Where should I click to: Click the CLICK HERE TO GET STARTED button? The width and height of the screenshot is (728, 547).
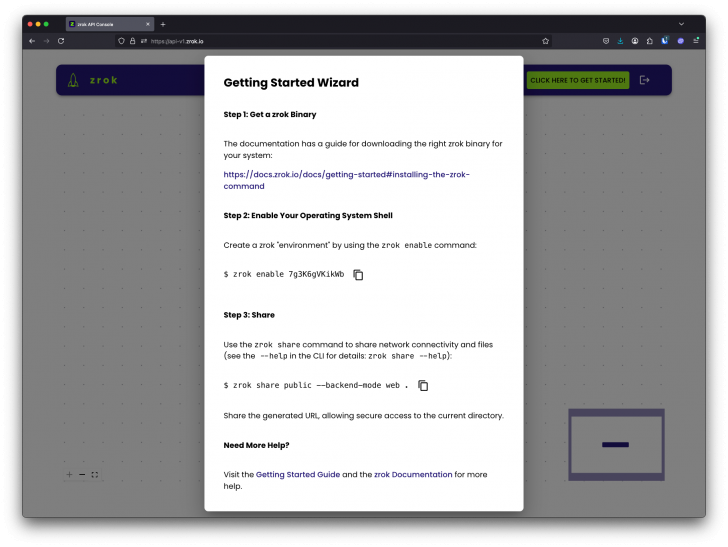(578, 80)
